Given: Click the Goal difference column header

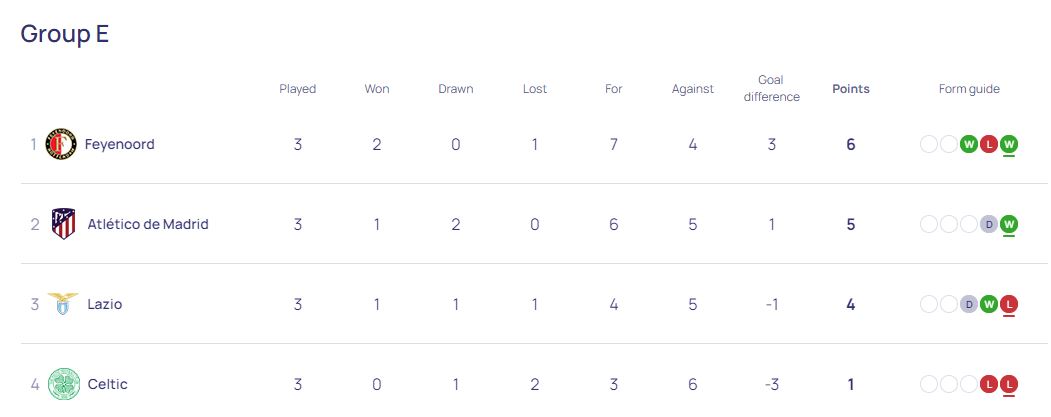Looking at the screenshot, I should pos(771,88).
